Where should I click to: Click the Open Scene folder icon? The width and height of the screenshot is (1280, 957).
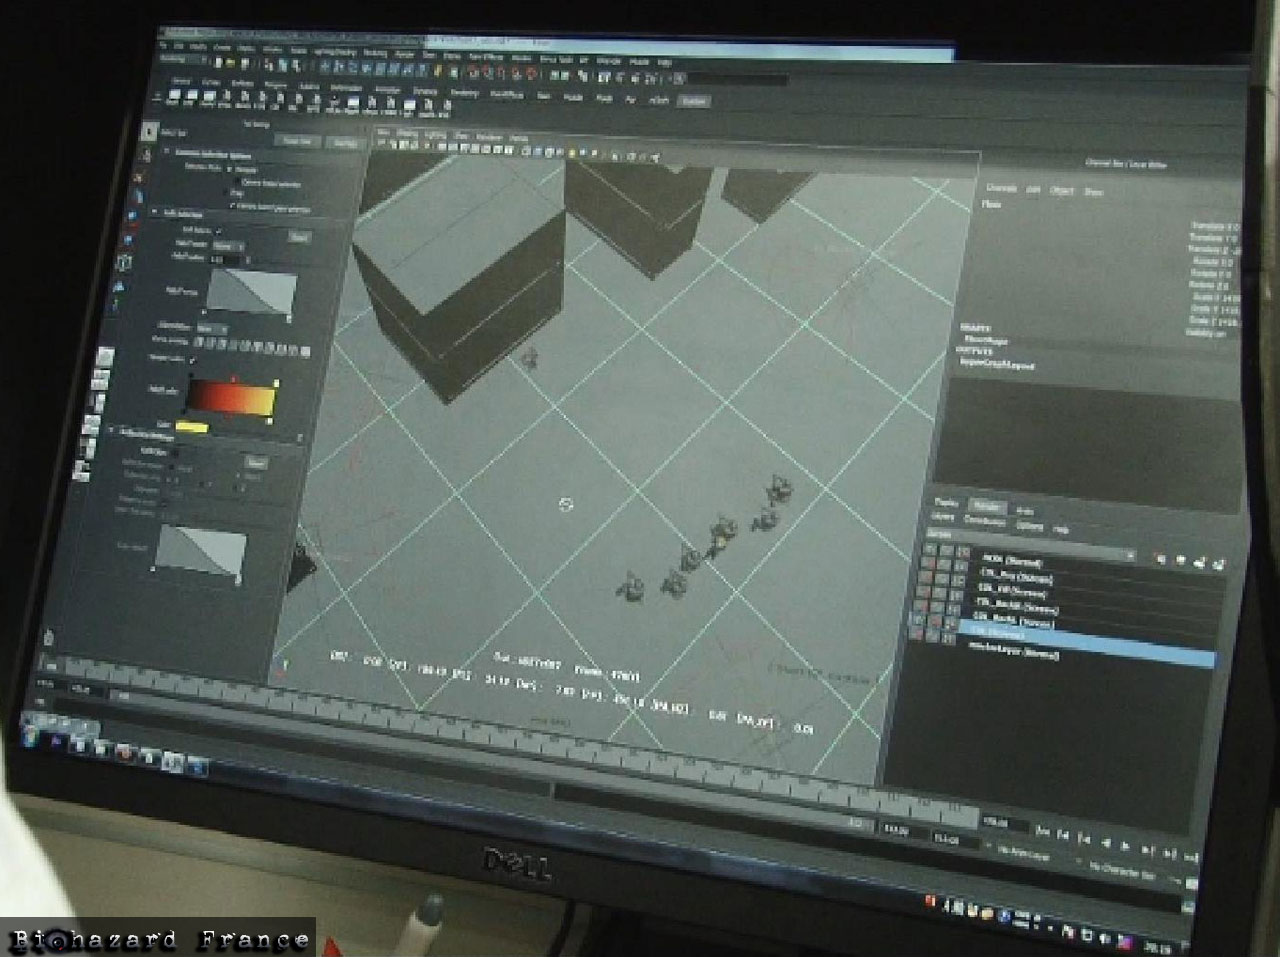230,63
